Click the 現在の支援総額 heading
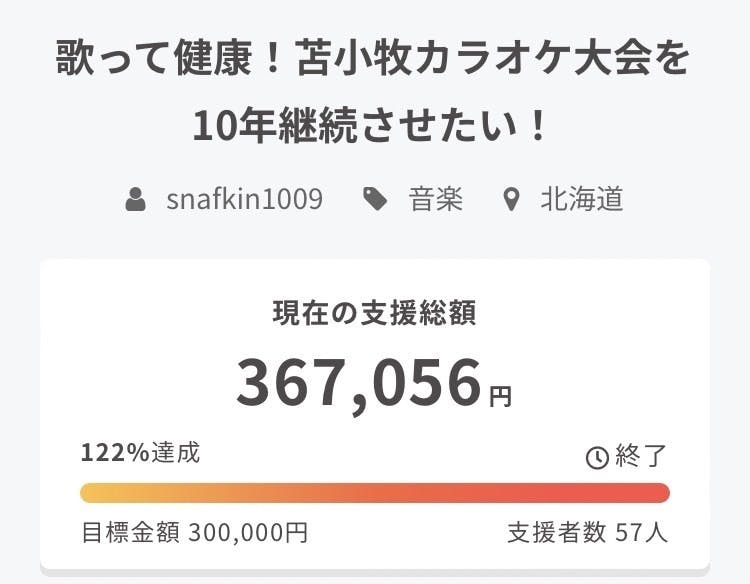The width and height of the screenshot is (750, 584). 375,313
